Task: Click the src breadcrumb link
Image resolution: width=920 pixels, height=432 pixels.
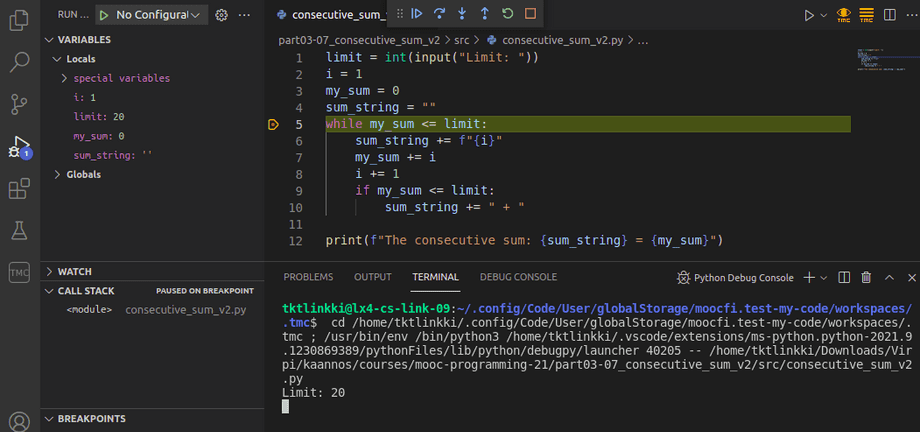Action: (x=462, y=40)
